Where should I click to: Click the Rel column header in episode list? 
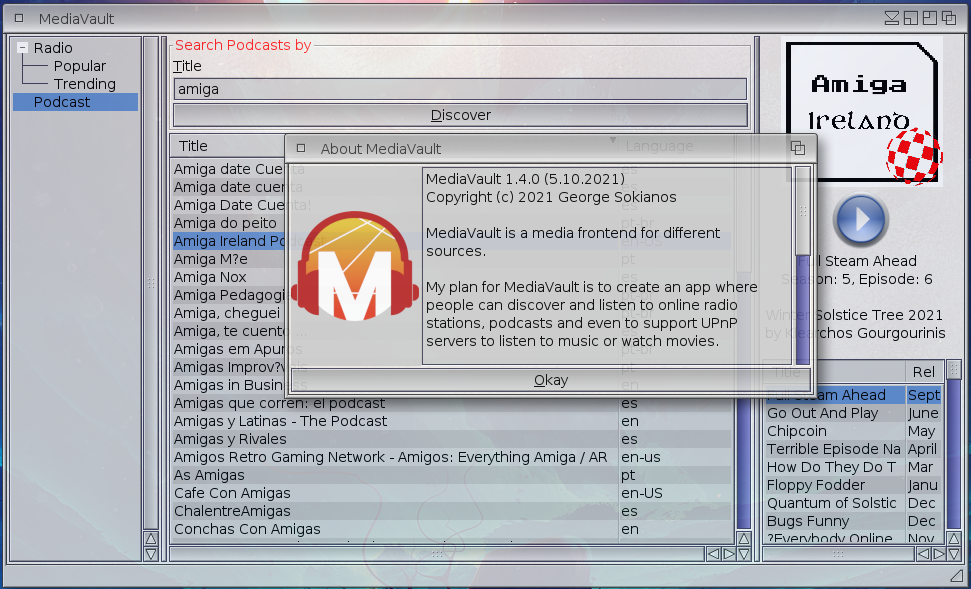[x=923, y=372]
